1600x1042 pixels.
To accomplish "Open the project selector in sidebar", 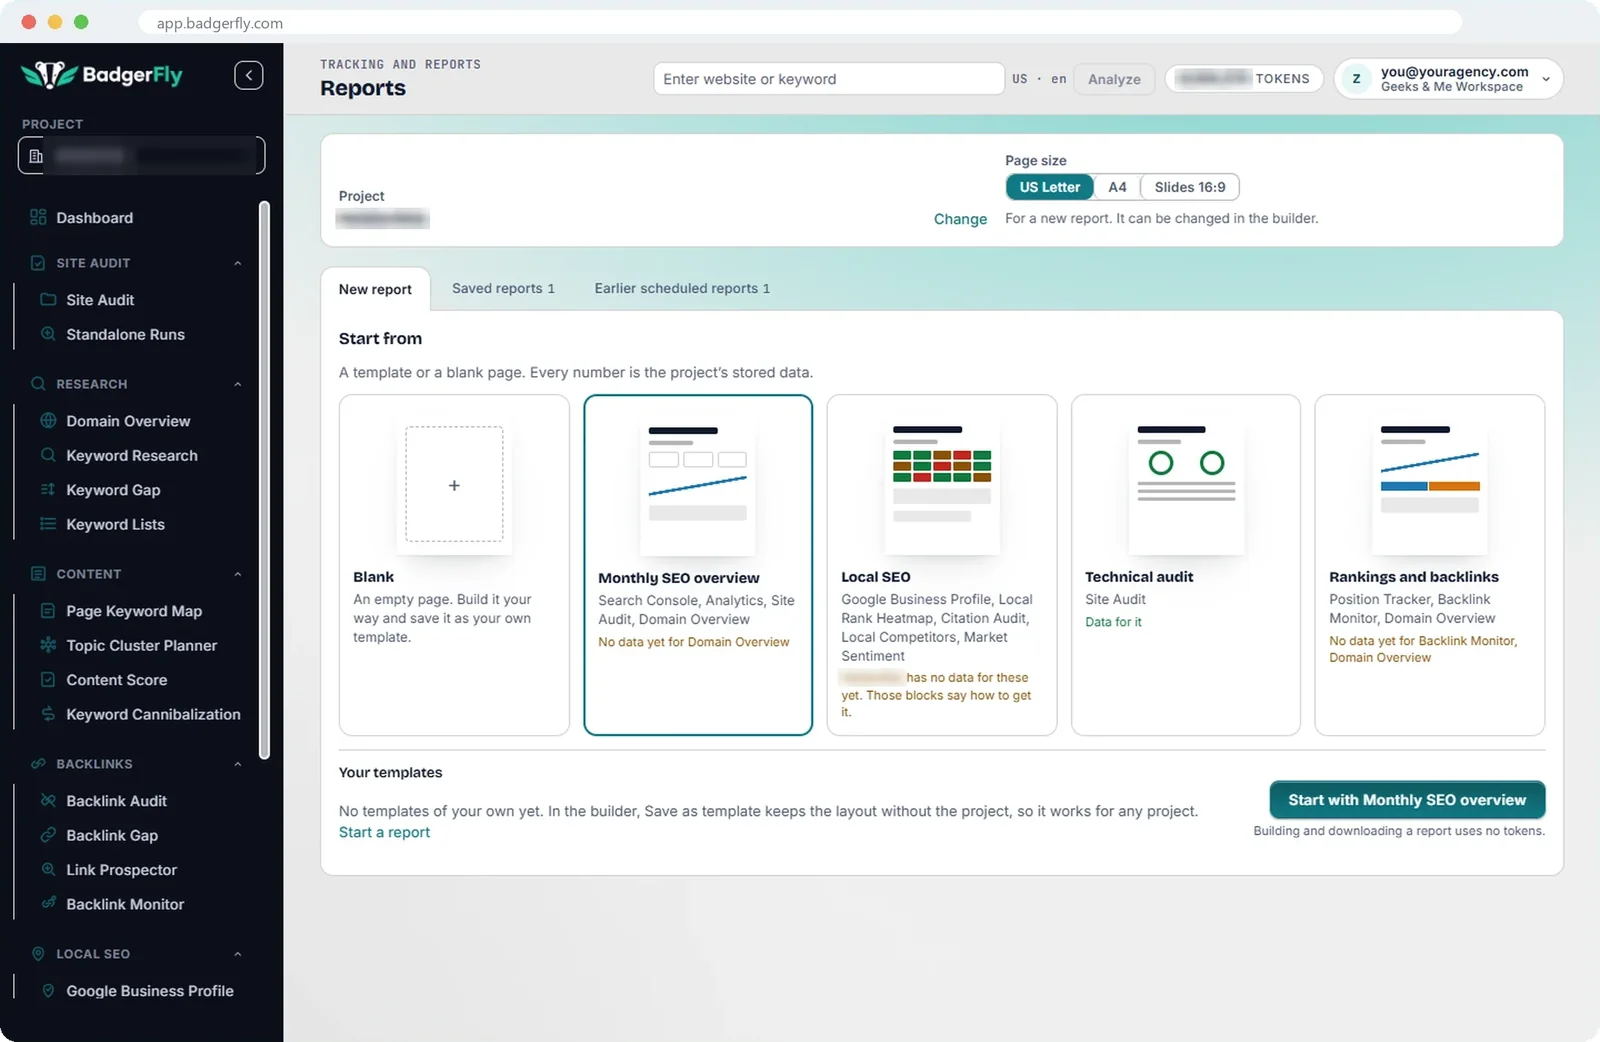I will 141,155.
